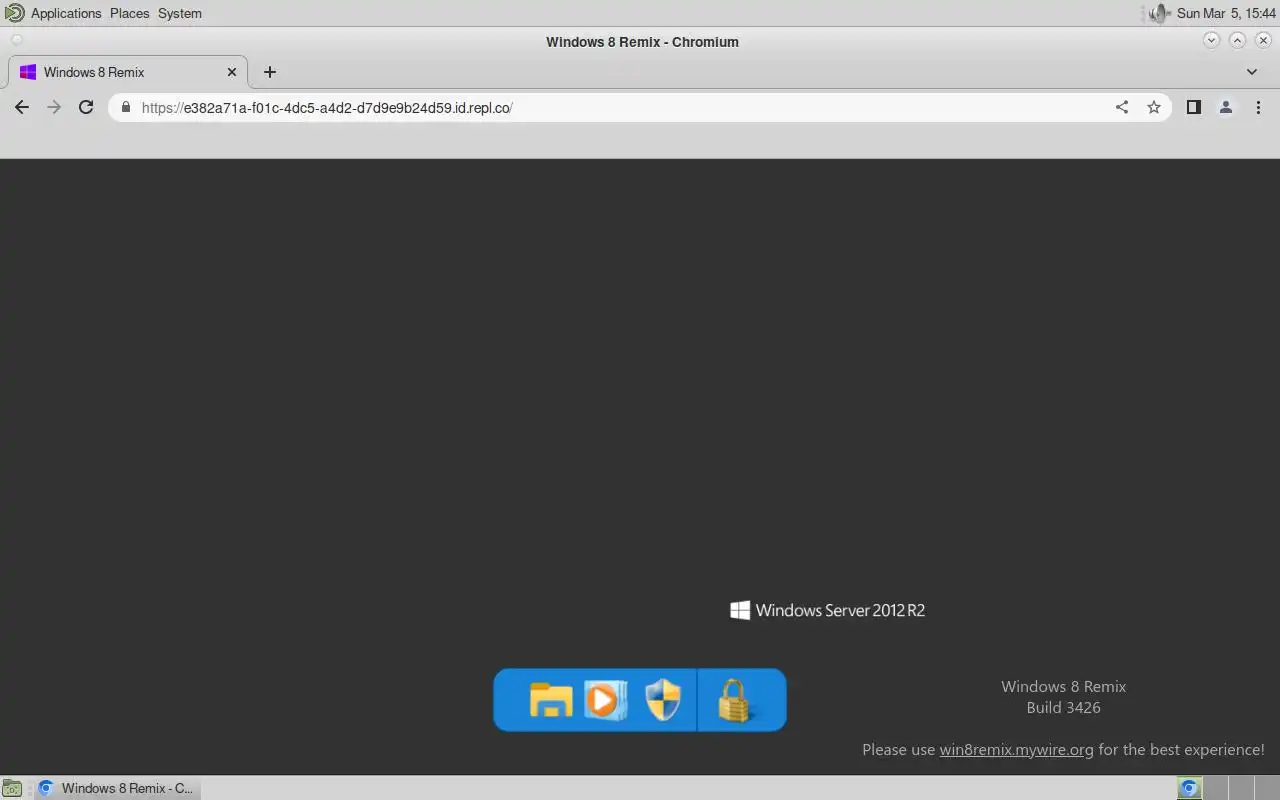This screenshot has height=800, width=1280.
Task: Go back to previous page
Action: 22,107
